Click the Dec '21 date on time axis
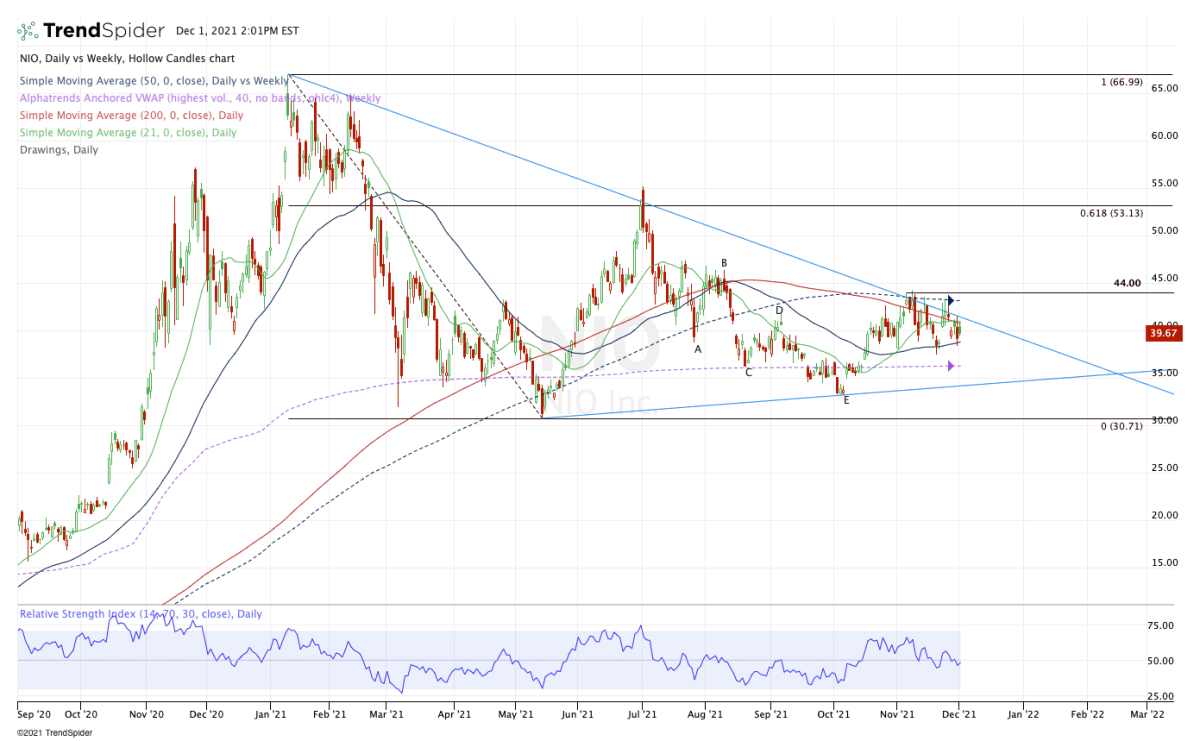The height and width of the screenshot is (741, 1200). pos(959,715)
